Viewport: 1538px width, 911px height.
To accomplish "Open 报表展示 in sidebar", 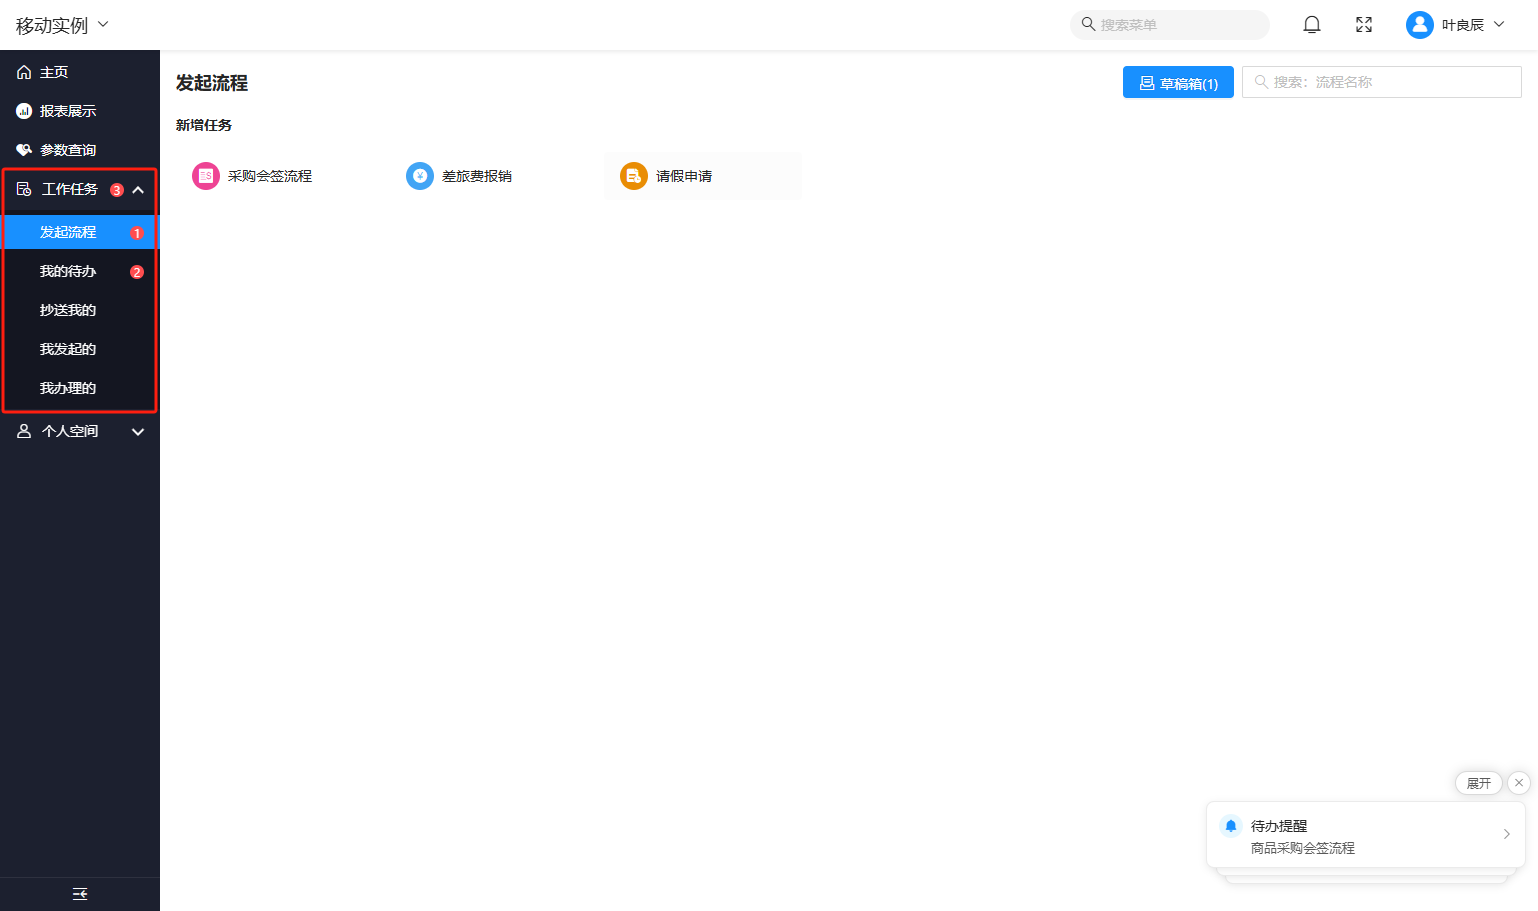I will click(x=68, y=111).
